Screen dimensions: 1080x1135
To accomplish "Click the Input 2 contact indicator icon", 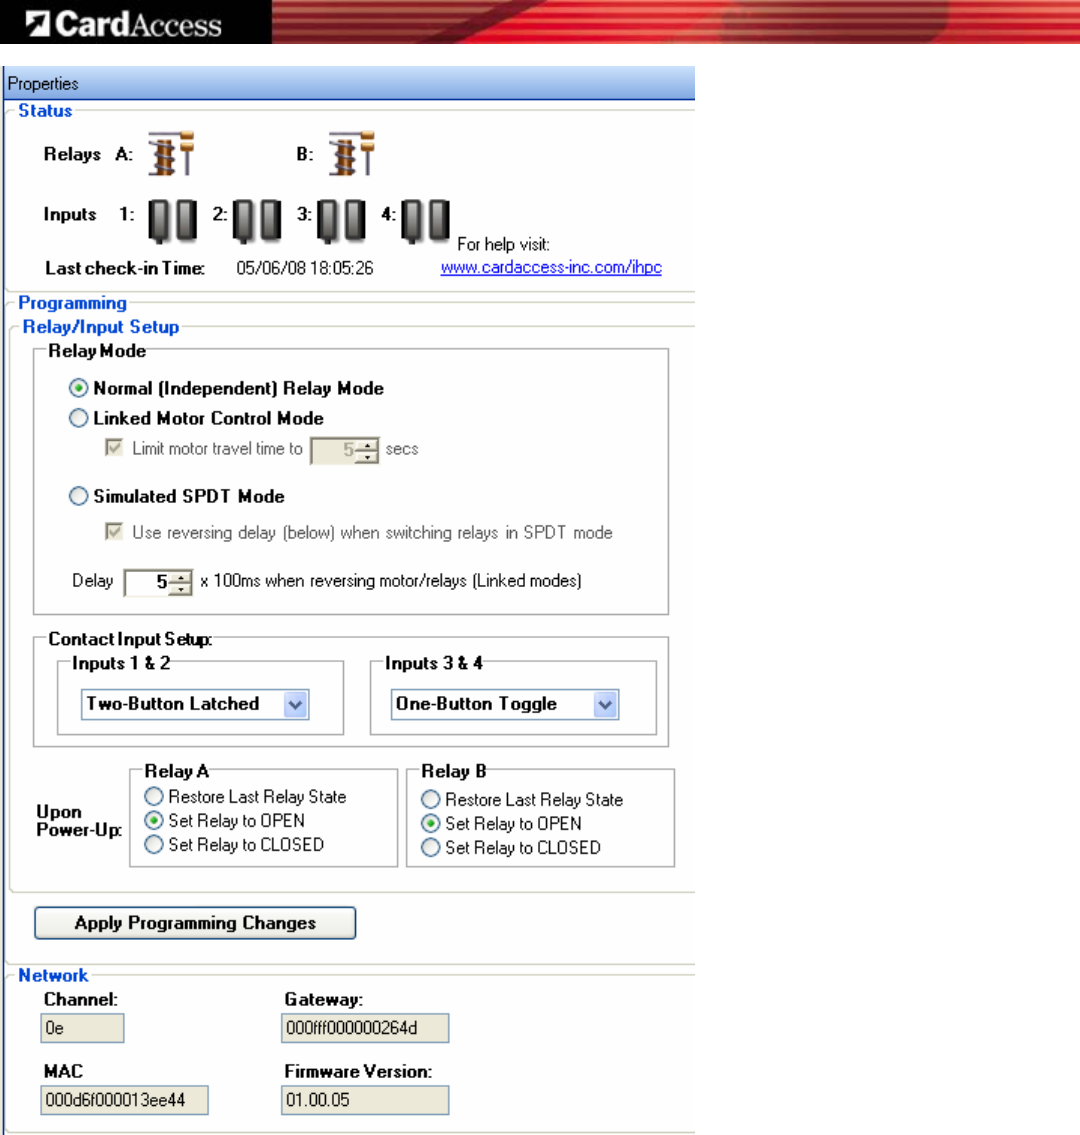I will pos(257,220).
